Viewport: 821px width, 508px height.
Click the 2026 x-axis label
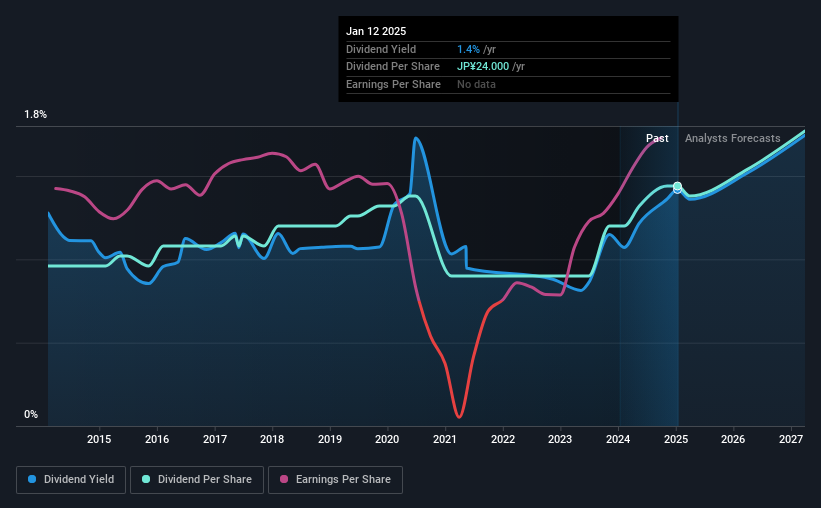733,439
